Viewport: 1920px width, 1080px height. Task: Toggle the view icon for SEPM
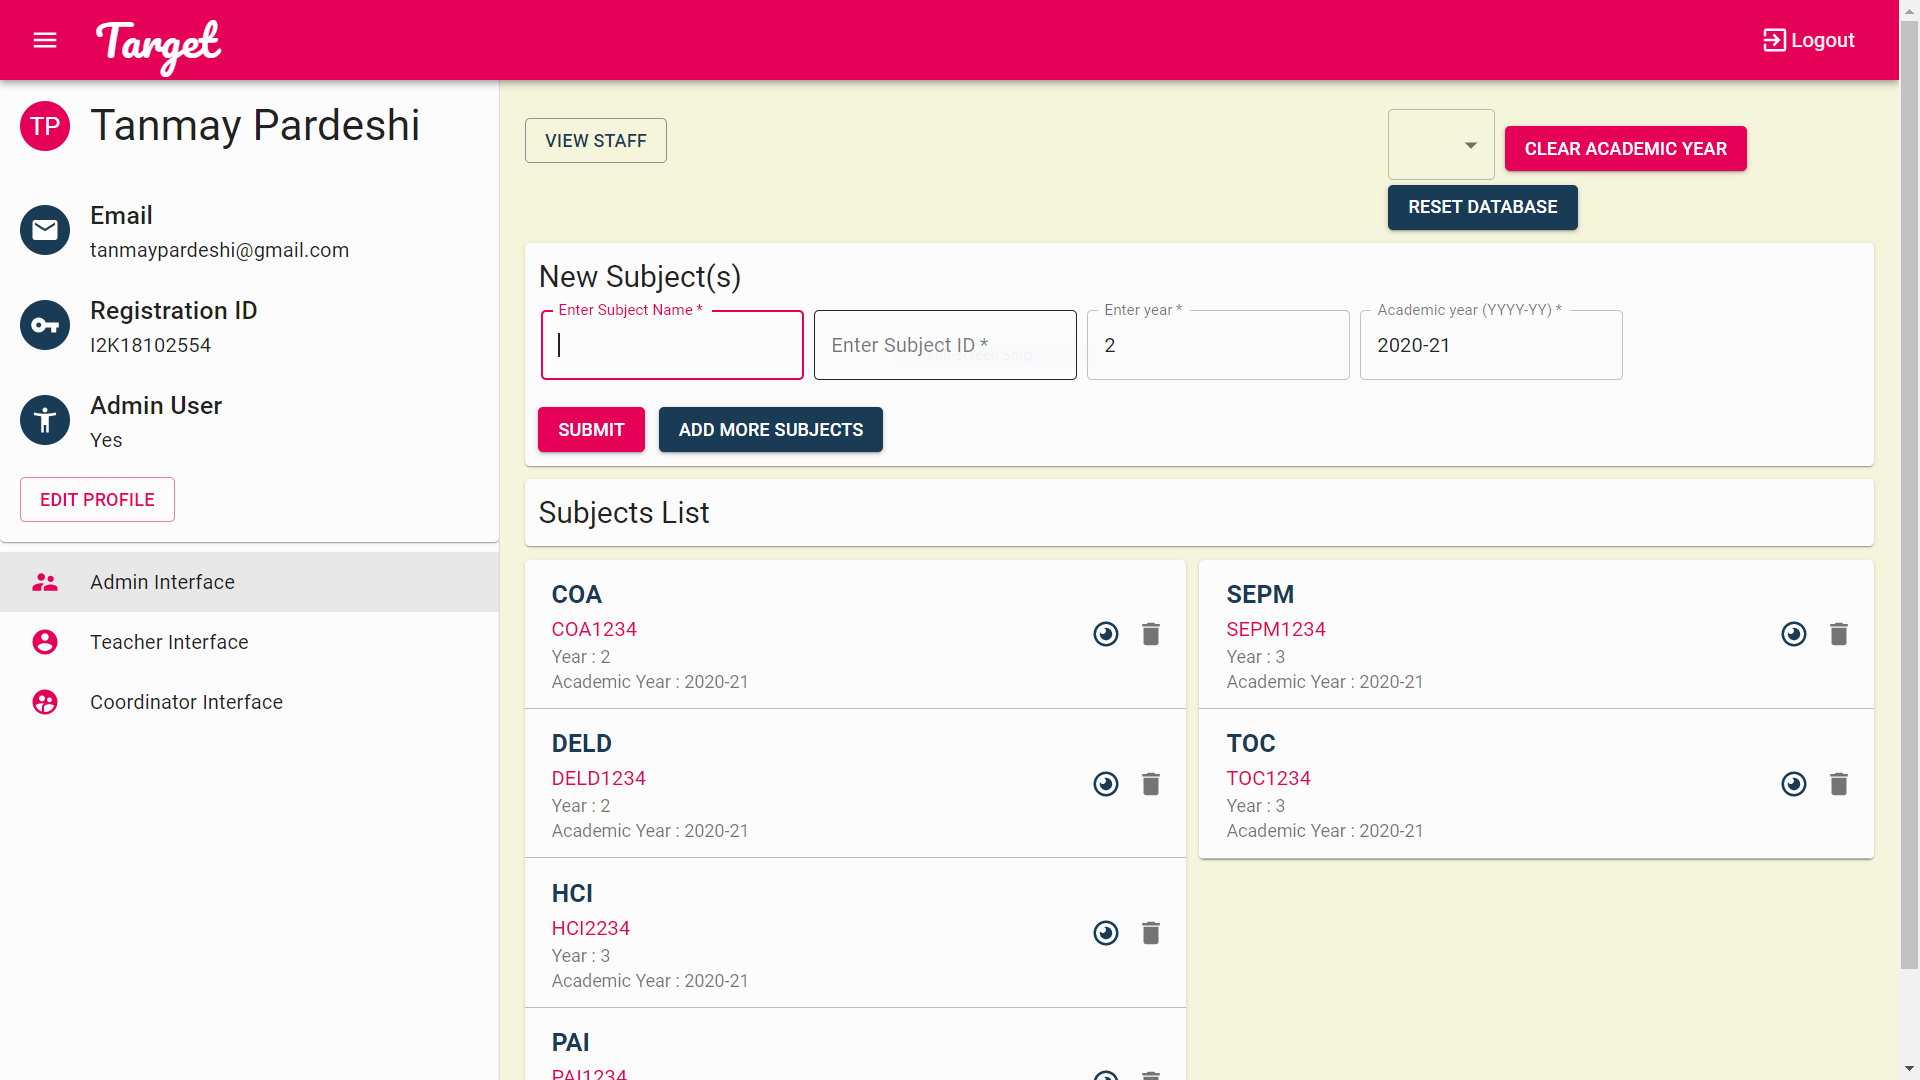(1794, 634)
